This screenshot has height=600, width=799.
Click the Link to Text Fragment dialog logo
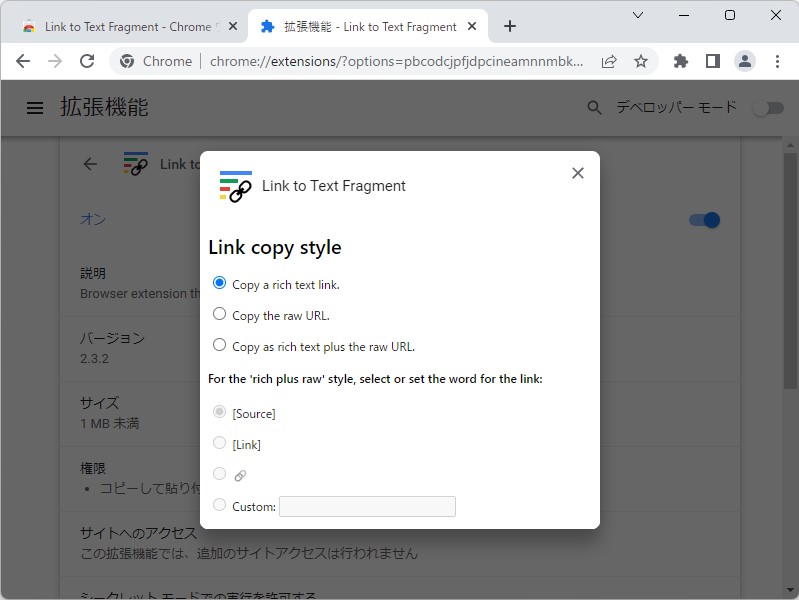pos(235,186)
